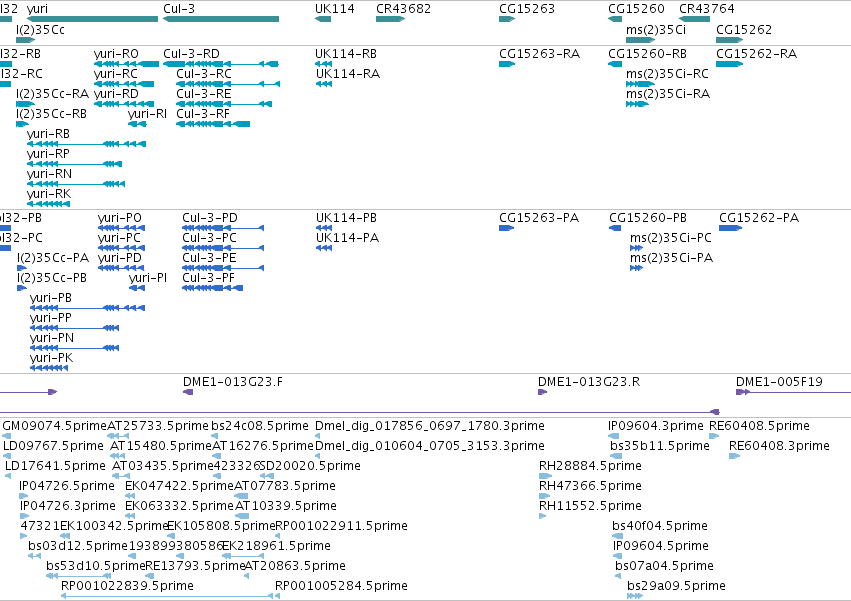This screenshot has width=851, height=601.
Task: Select transcript ms(2)35Ci-RC
Action: pos(640,84)
